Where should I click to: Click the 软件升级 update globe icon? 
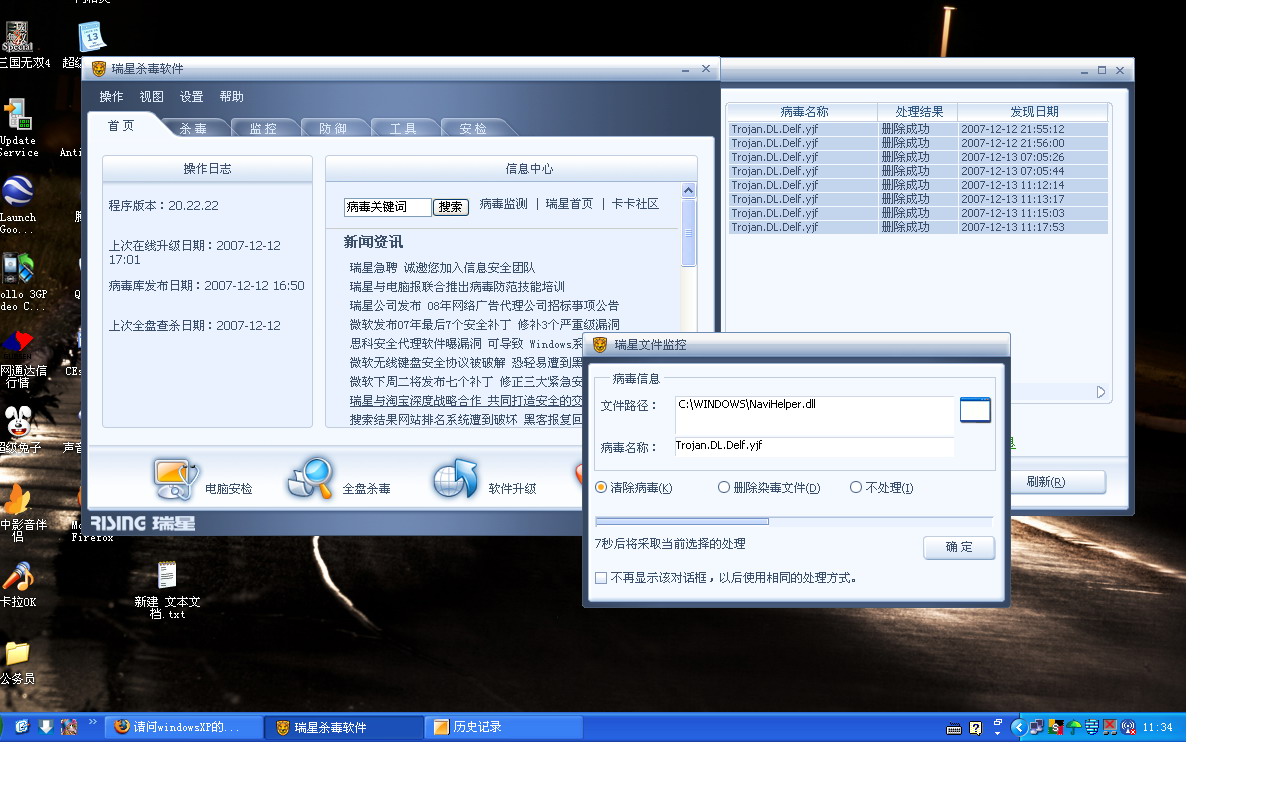tap(455, 479)
